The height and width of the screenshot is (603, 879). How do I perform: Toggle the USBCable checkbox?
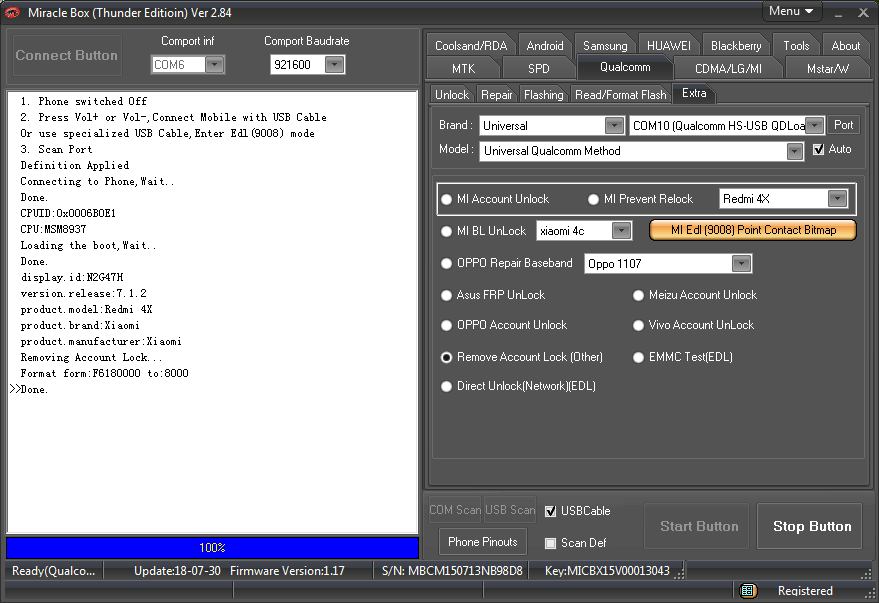pos(550,511)
